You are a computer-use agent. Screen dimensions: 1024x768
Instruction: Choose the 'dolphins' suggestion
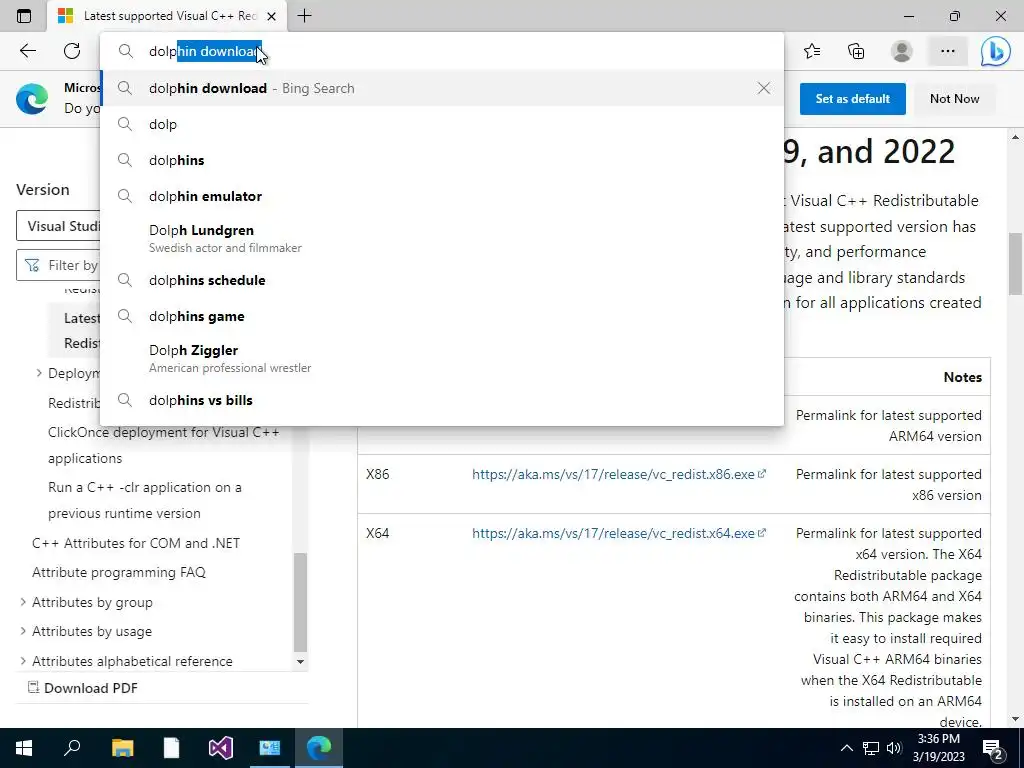point(442,160)
